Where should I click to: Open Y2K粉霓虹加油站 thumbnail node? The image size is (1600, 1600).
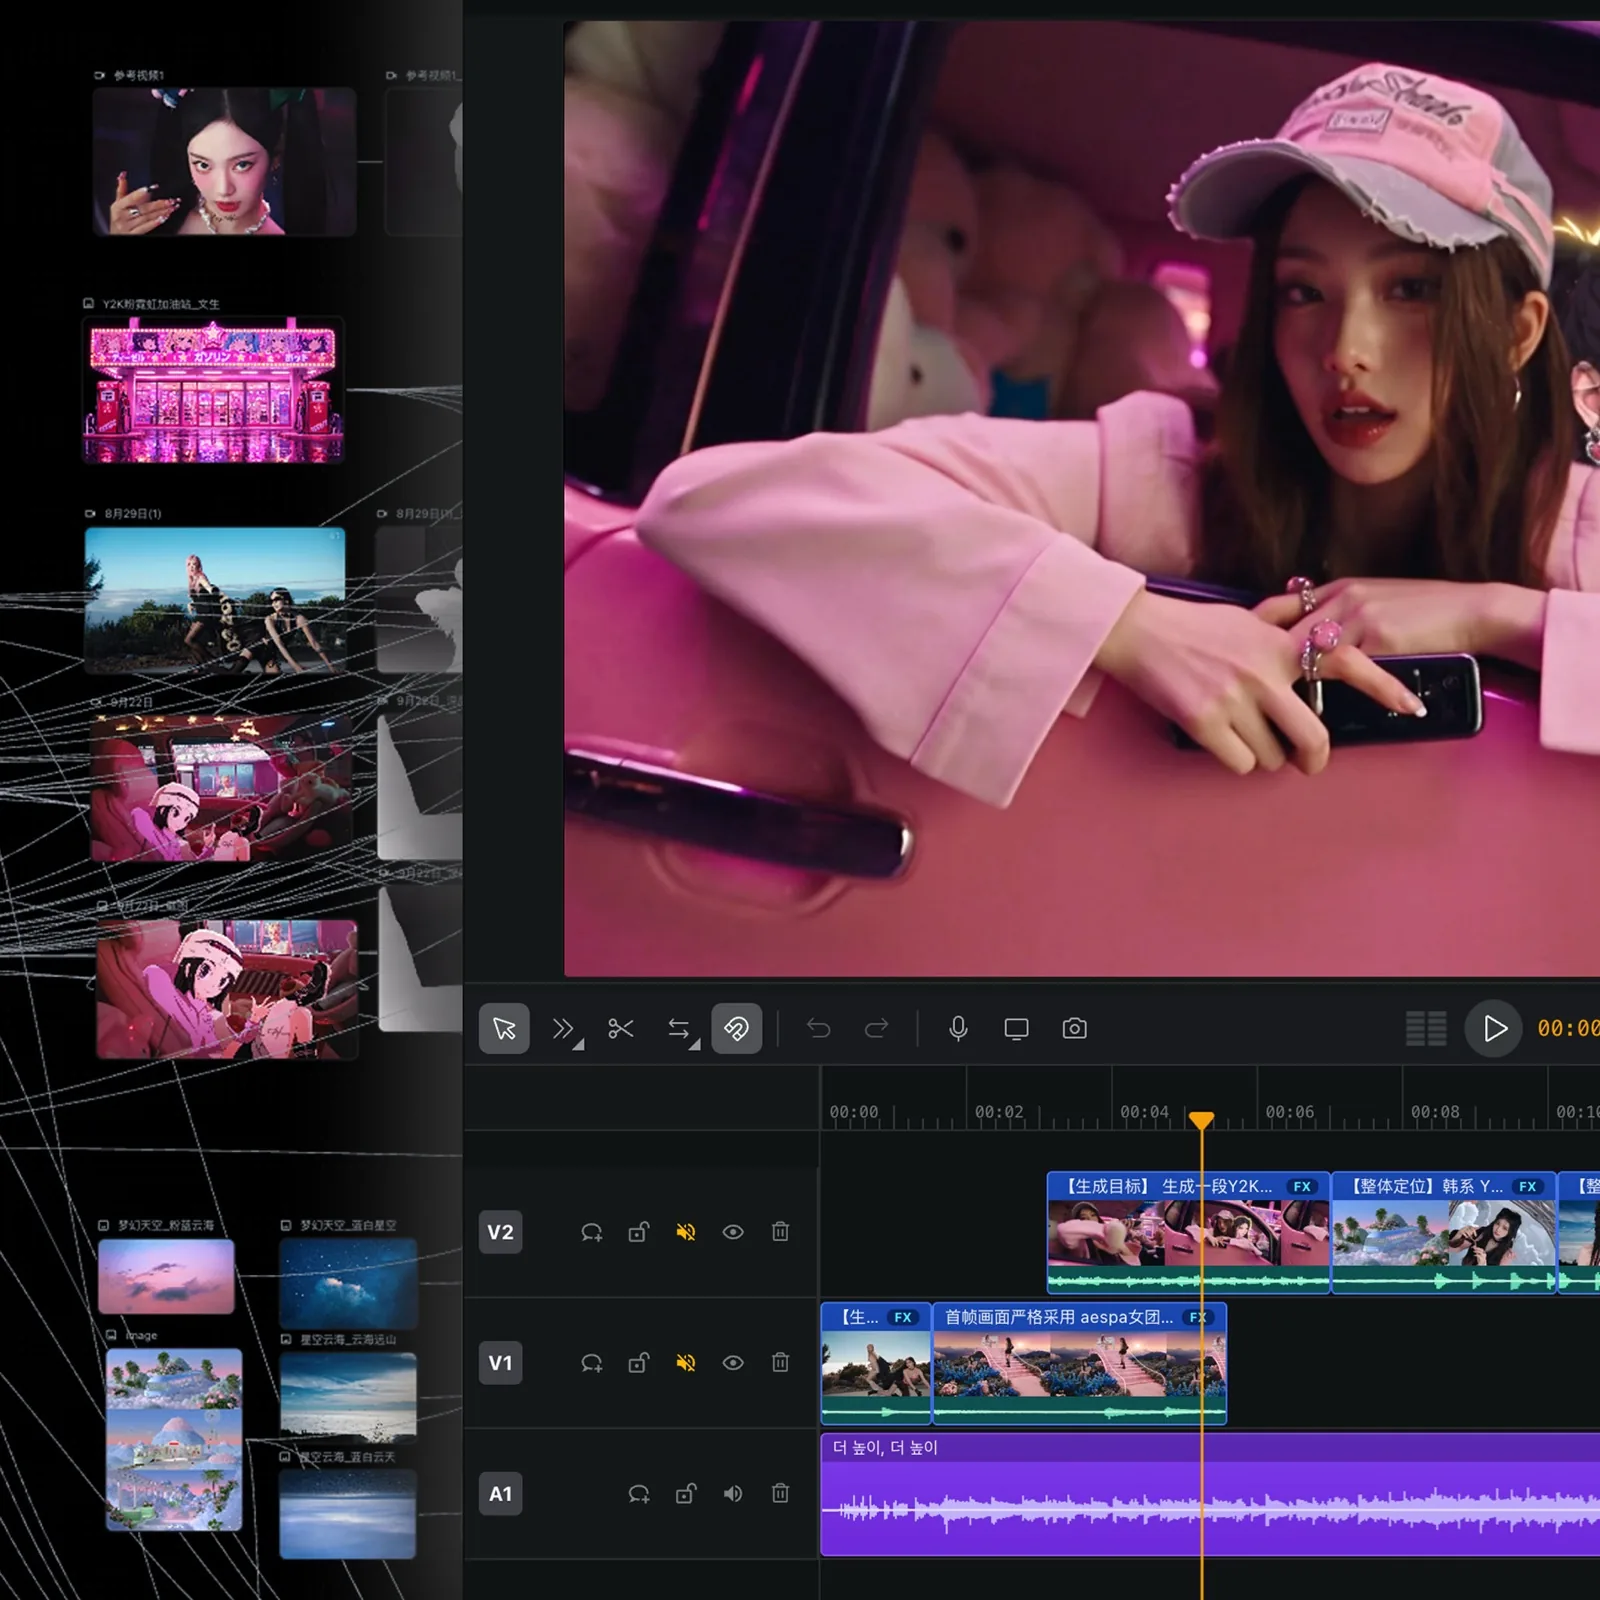213,390
